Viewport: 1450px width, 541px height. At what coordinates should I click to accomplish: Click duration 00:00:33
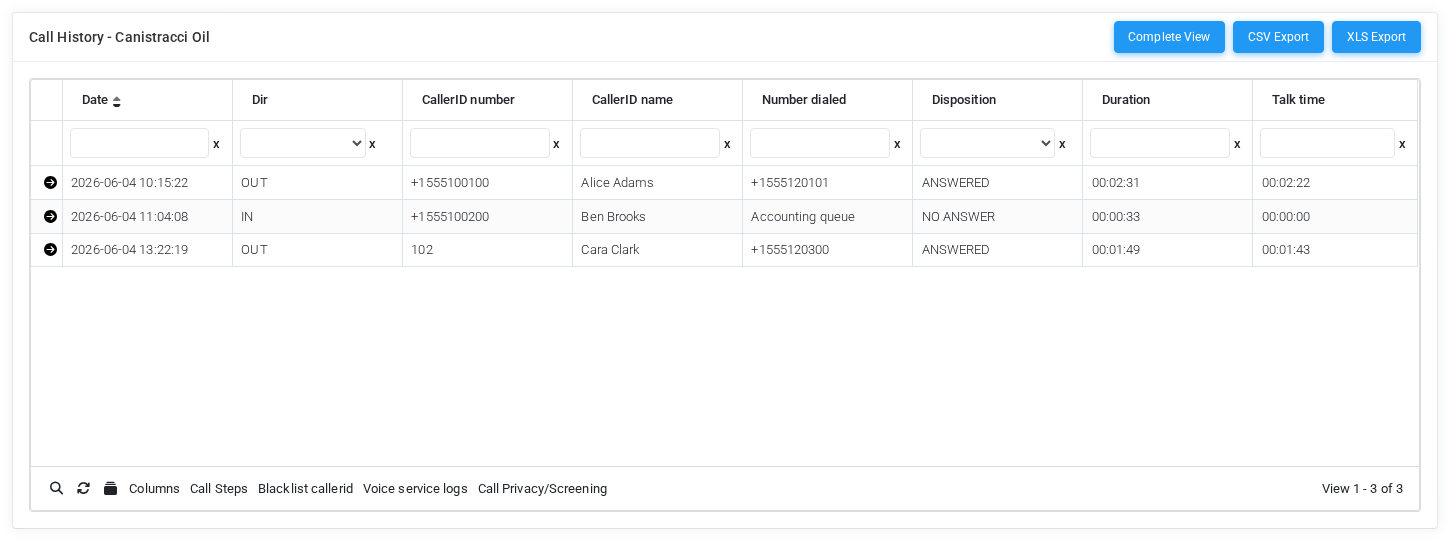(1116, 216)
